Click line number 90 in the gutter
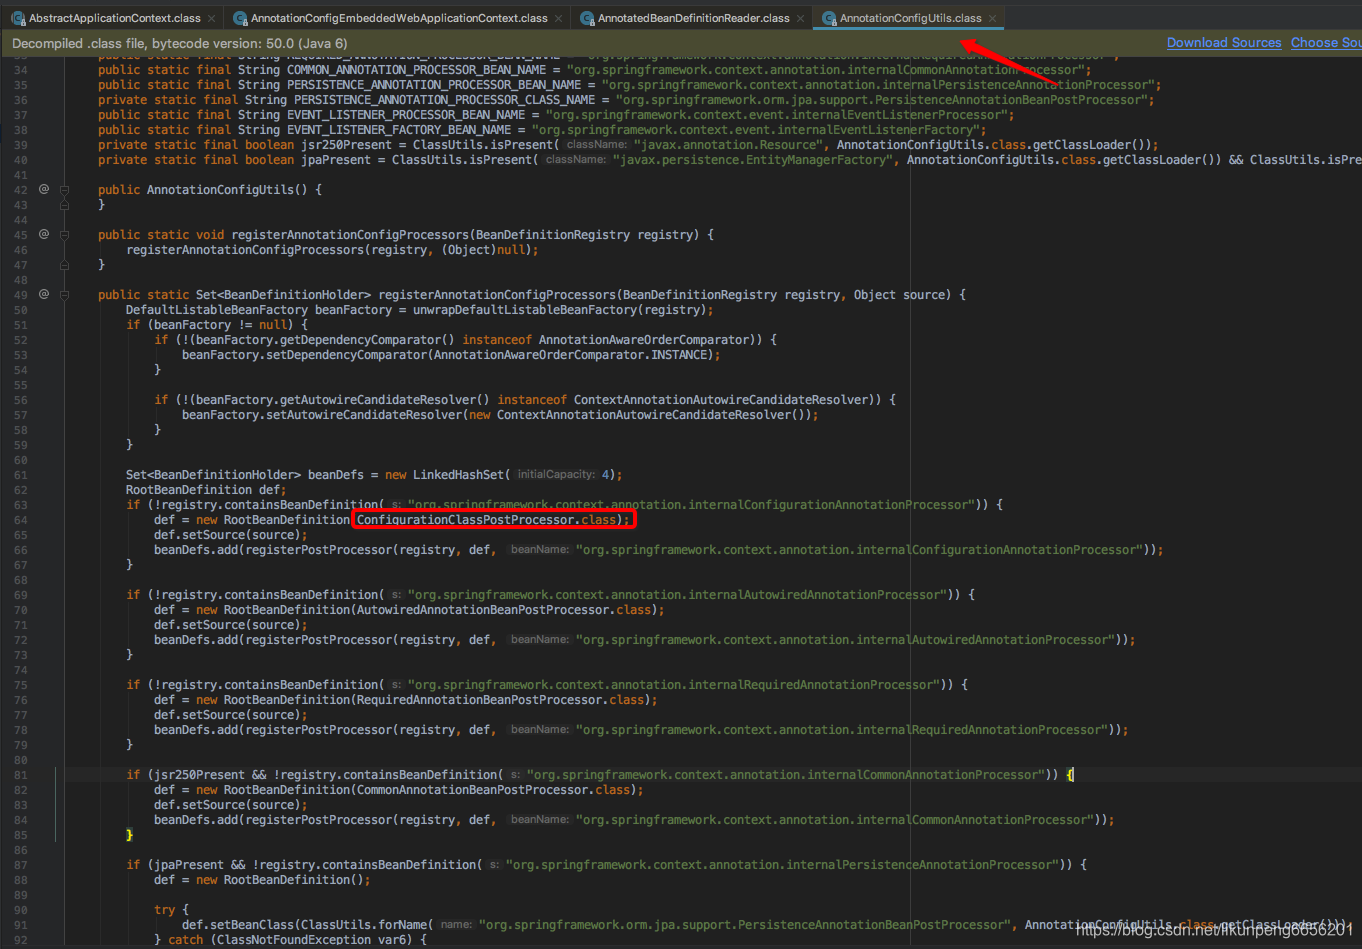Screen dimensions: 1362x949 point(21,910)
